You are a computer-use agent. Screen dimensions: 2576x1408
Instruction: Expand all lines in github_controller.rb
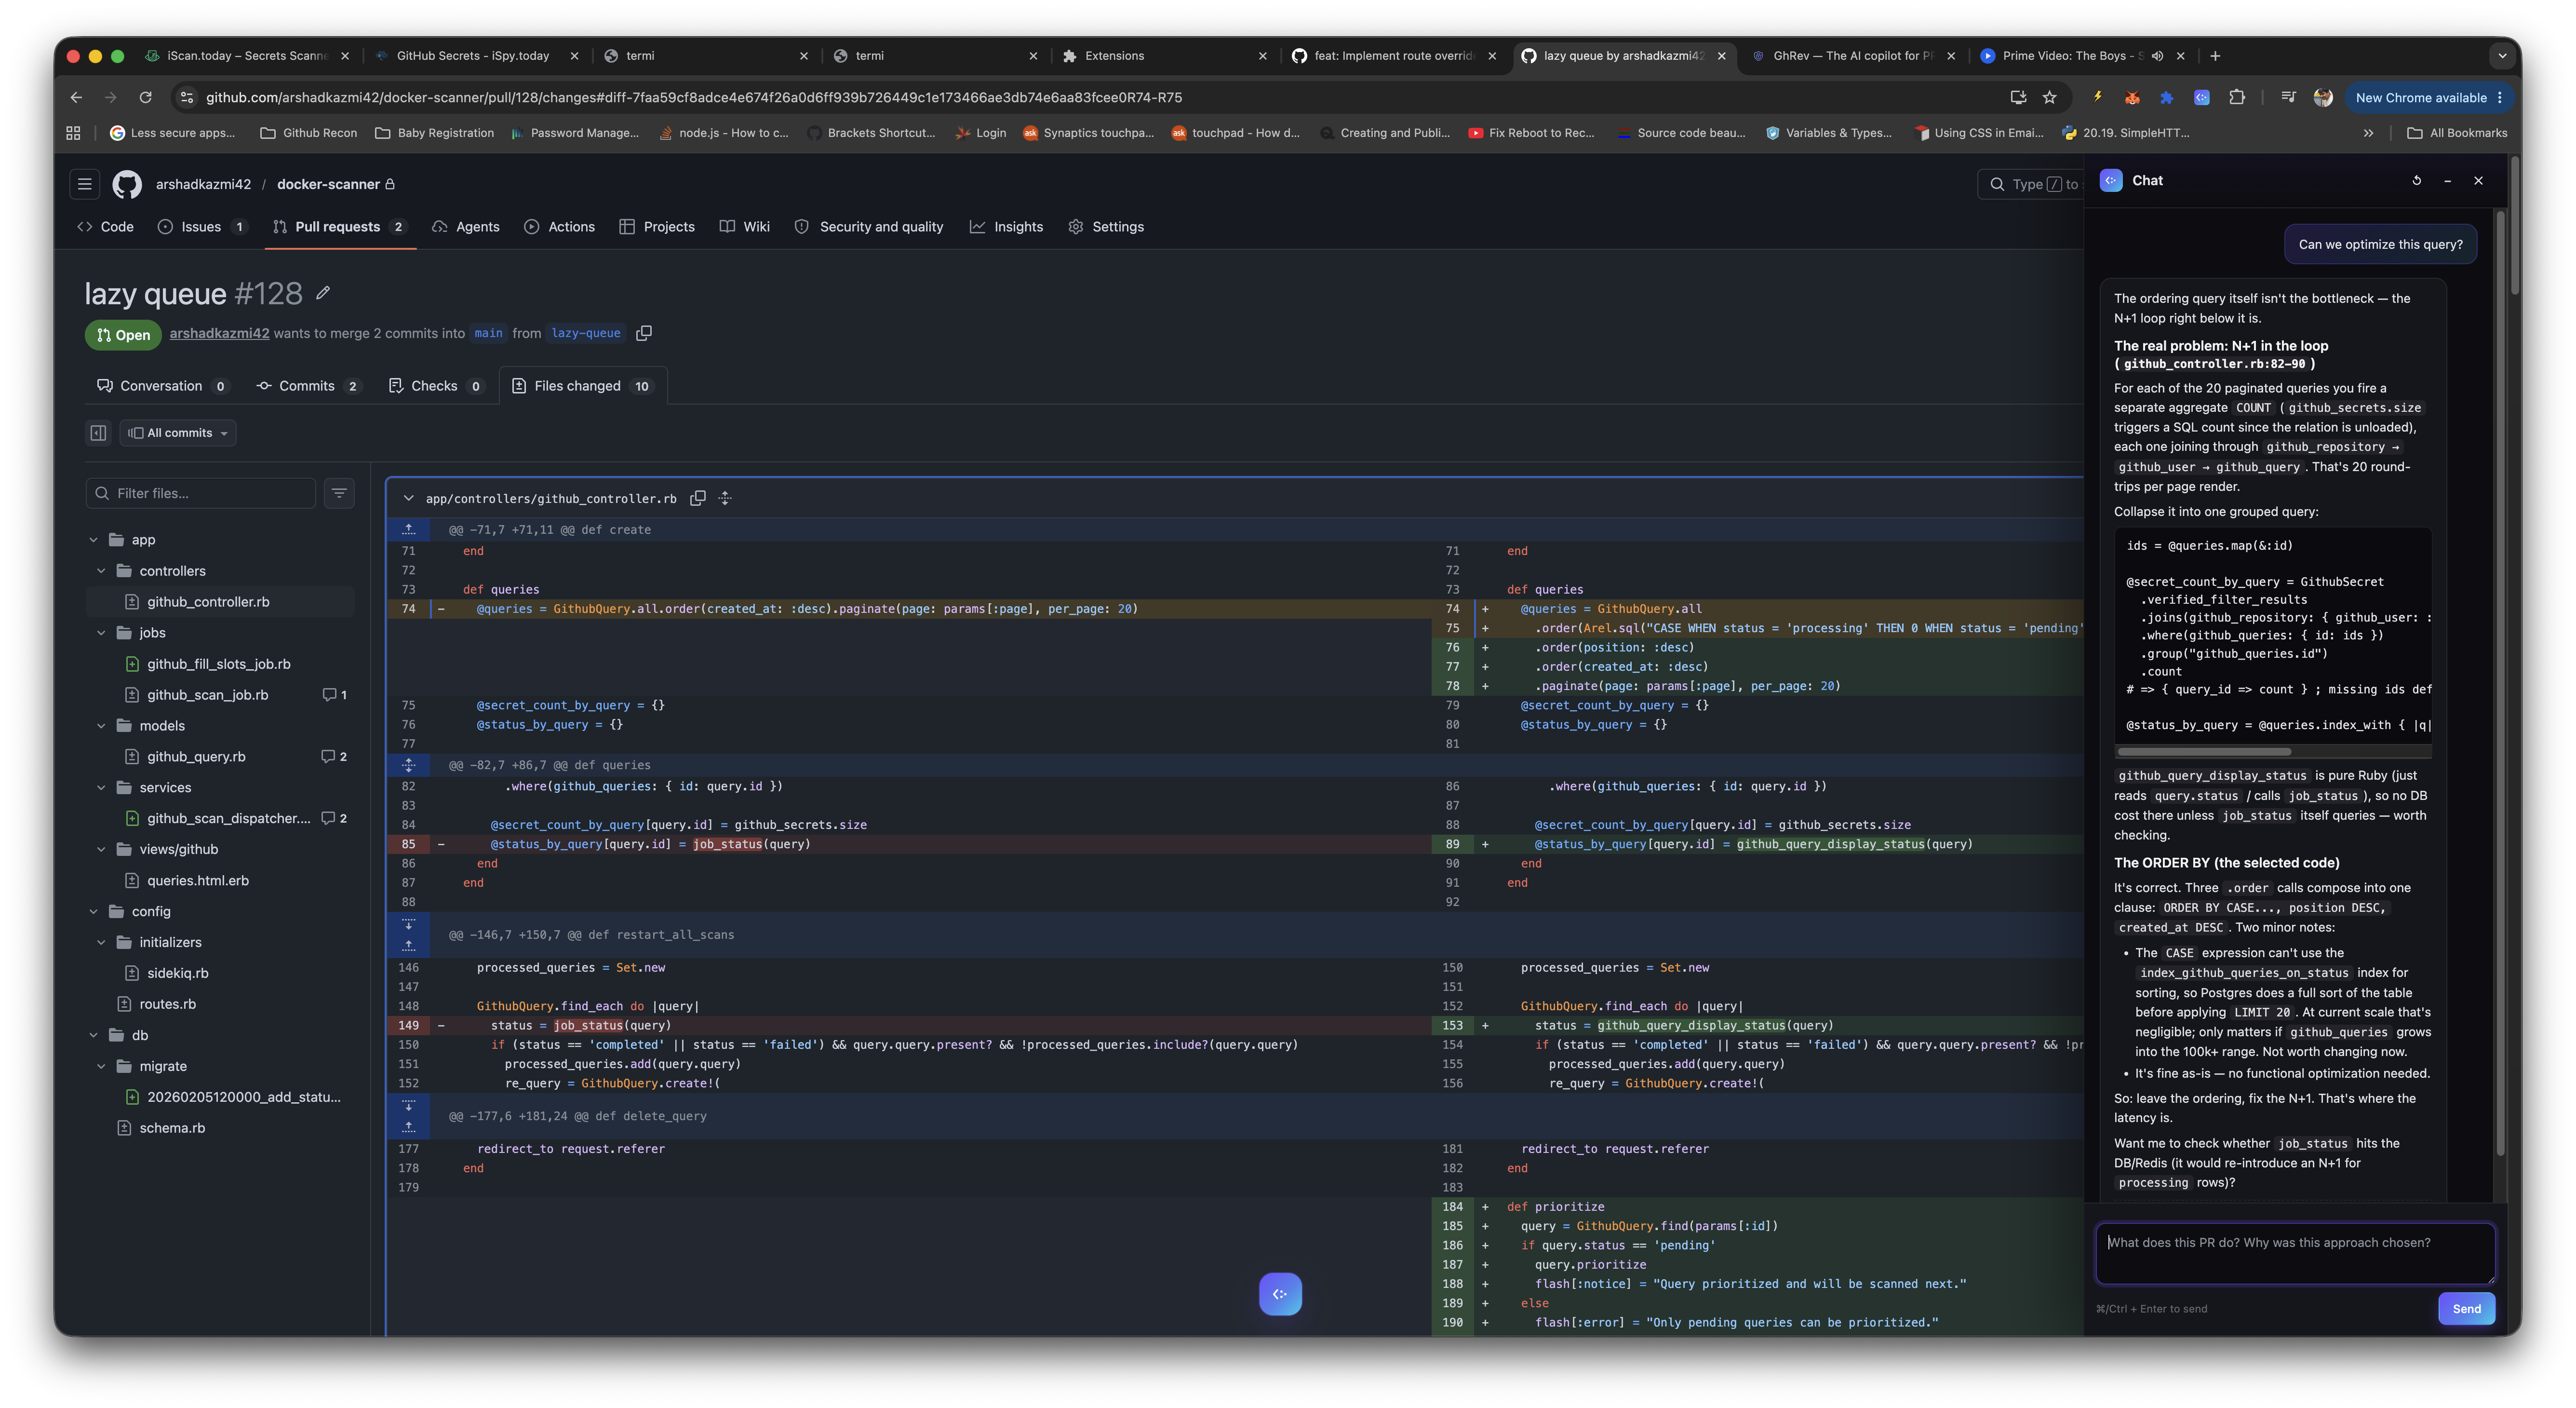725,498
